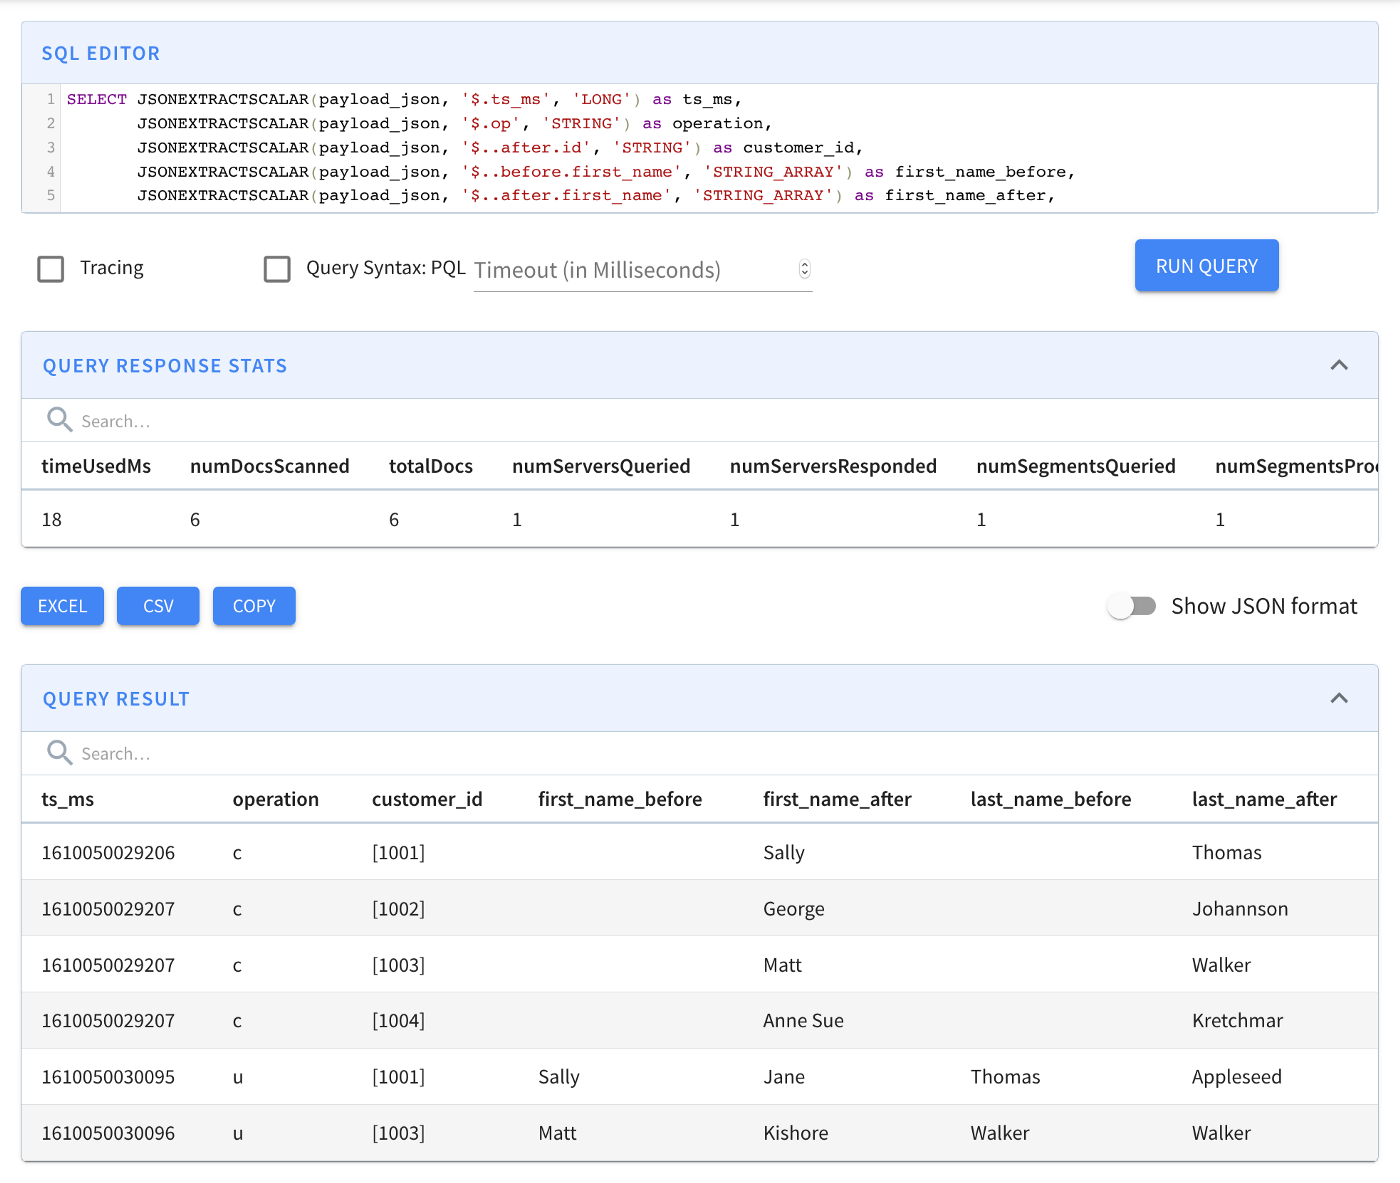Collapse the Query Result panel
This screenshot has width=1400, height=1183.
[x=1339, y=697]
